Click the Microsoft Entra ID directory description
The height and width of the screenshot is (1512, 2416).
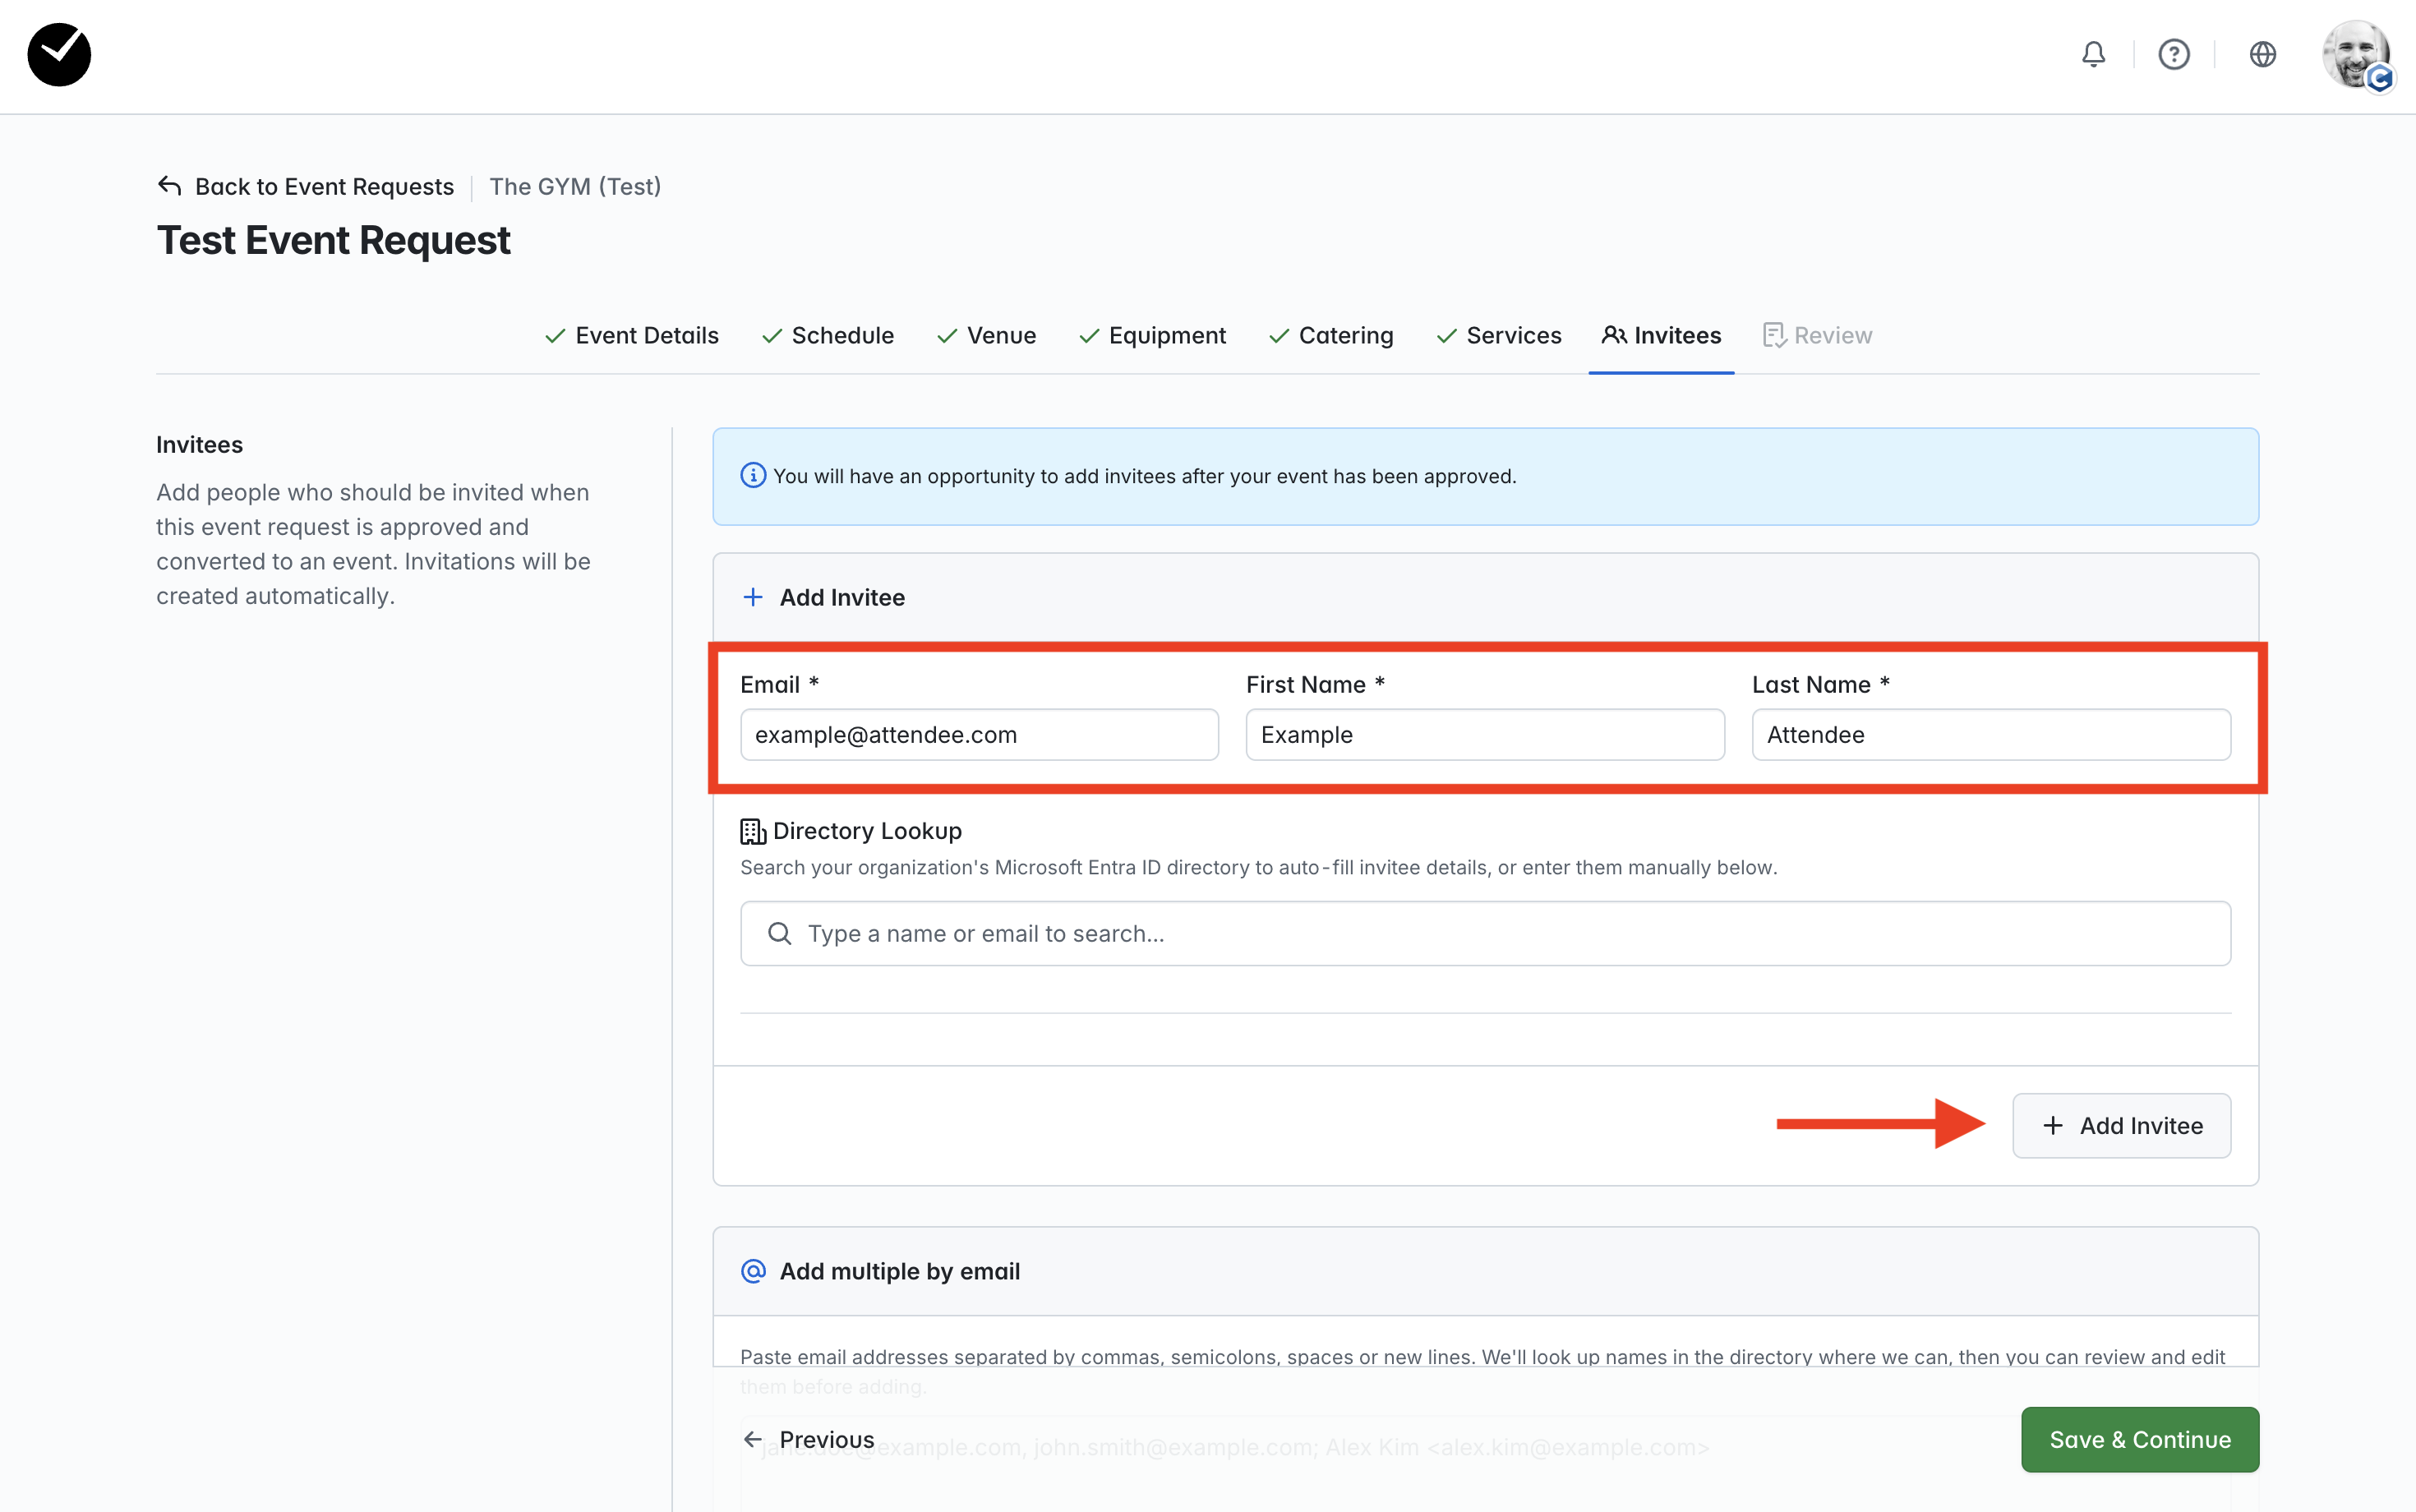[x=1259, y=868]
